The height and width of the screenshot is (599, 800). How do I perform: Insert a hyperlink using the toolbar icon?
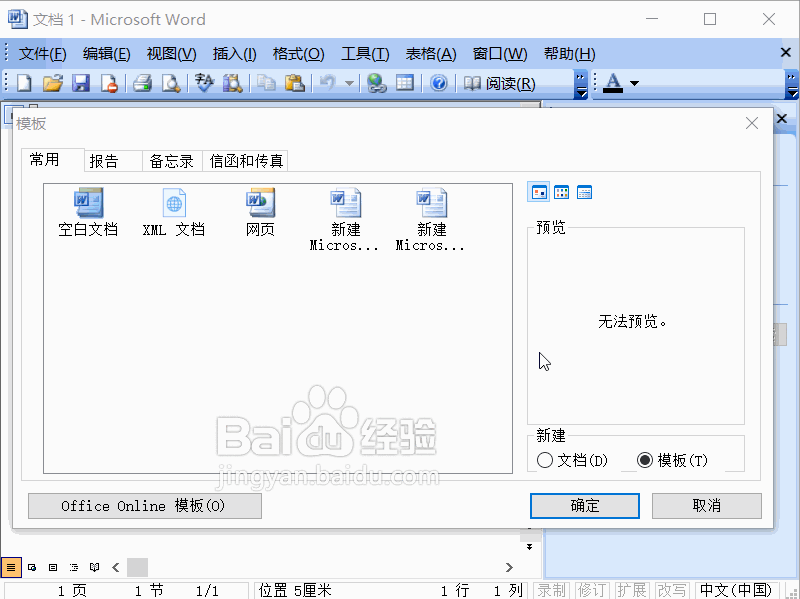click(378, 83)
